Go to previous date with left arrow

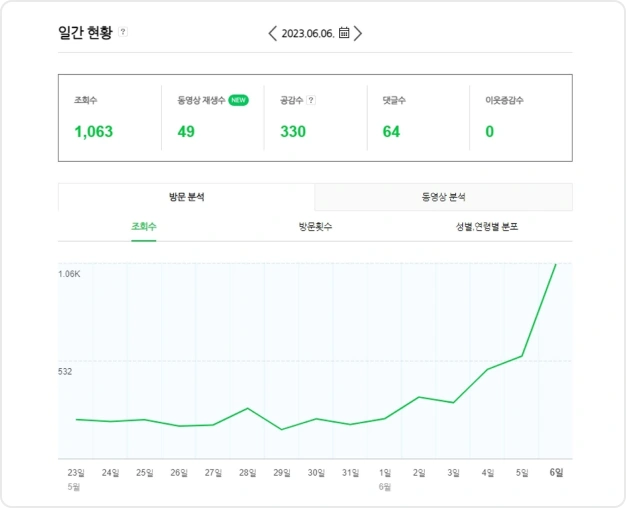point(273,33)
